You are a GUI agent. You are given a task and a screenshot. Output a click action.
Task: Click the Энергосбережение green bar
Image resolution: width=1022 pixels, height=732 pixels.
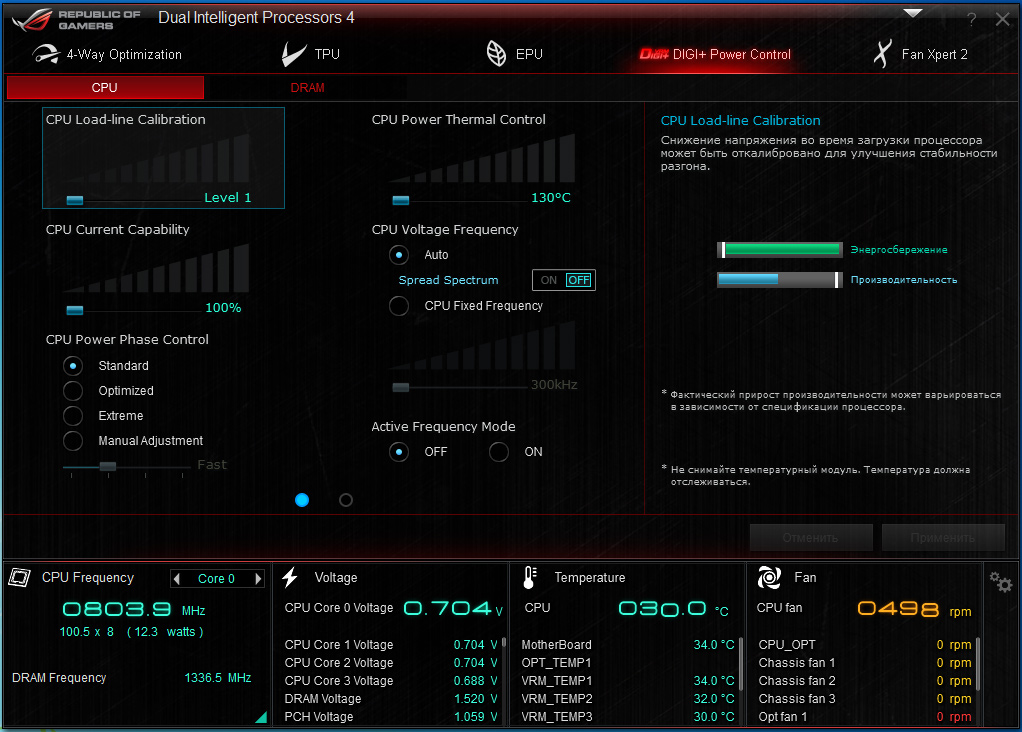click(780, 249)
